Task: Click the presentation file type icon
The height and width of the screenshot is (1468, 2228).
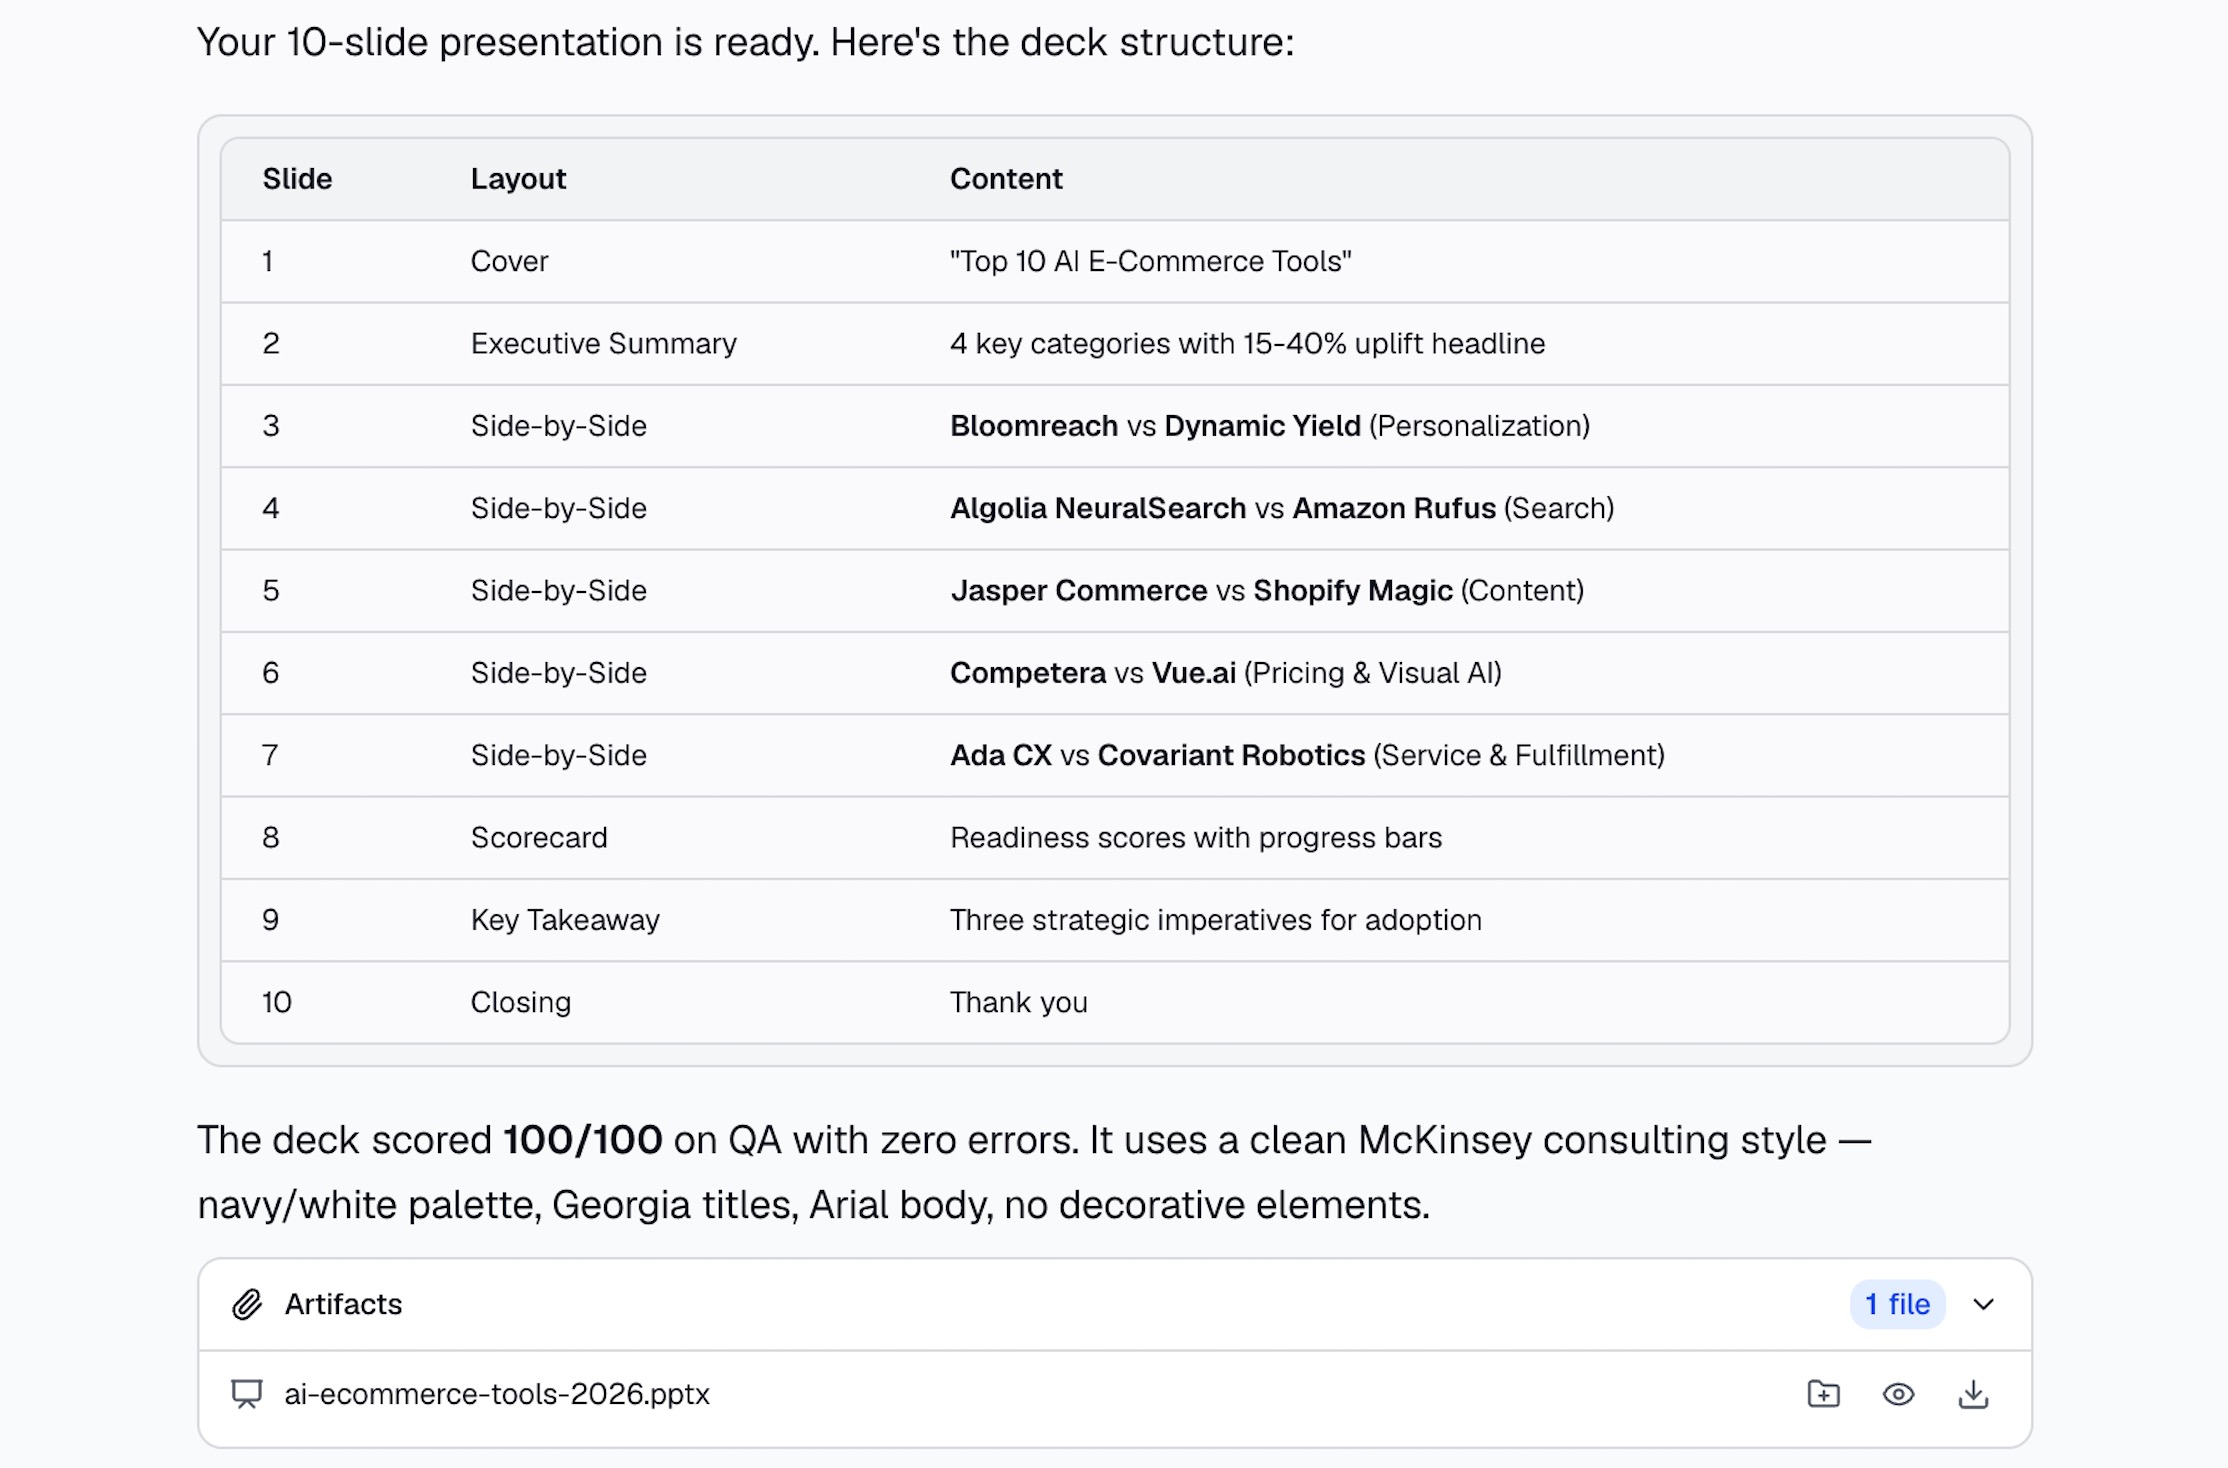Action: pos(247,1394)
